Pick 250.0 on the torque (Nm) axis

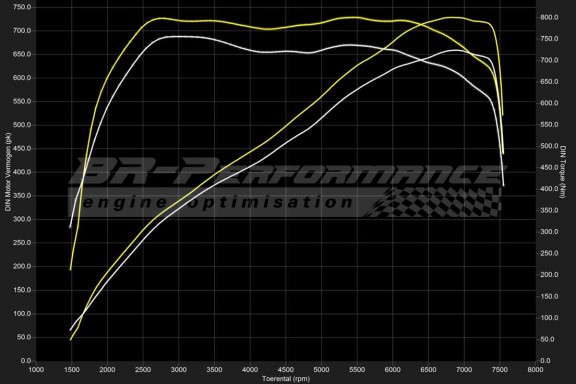[549, 253]
